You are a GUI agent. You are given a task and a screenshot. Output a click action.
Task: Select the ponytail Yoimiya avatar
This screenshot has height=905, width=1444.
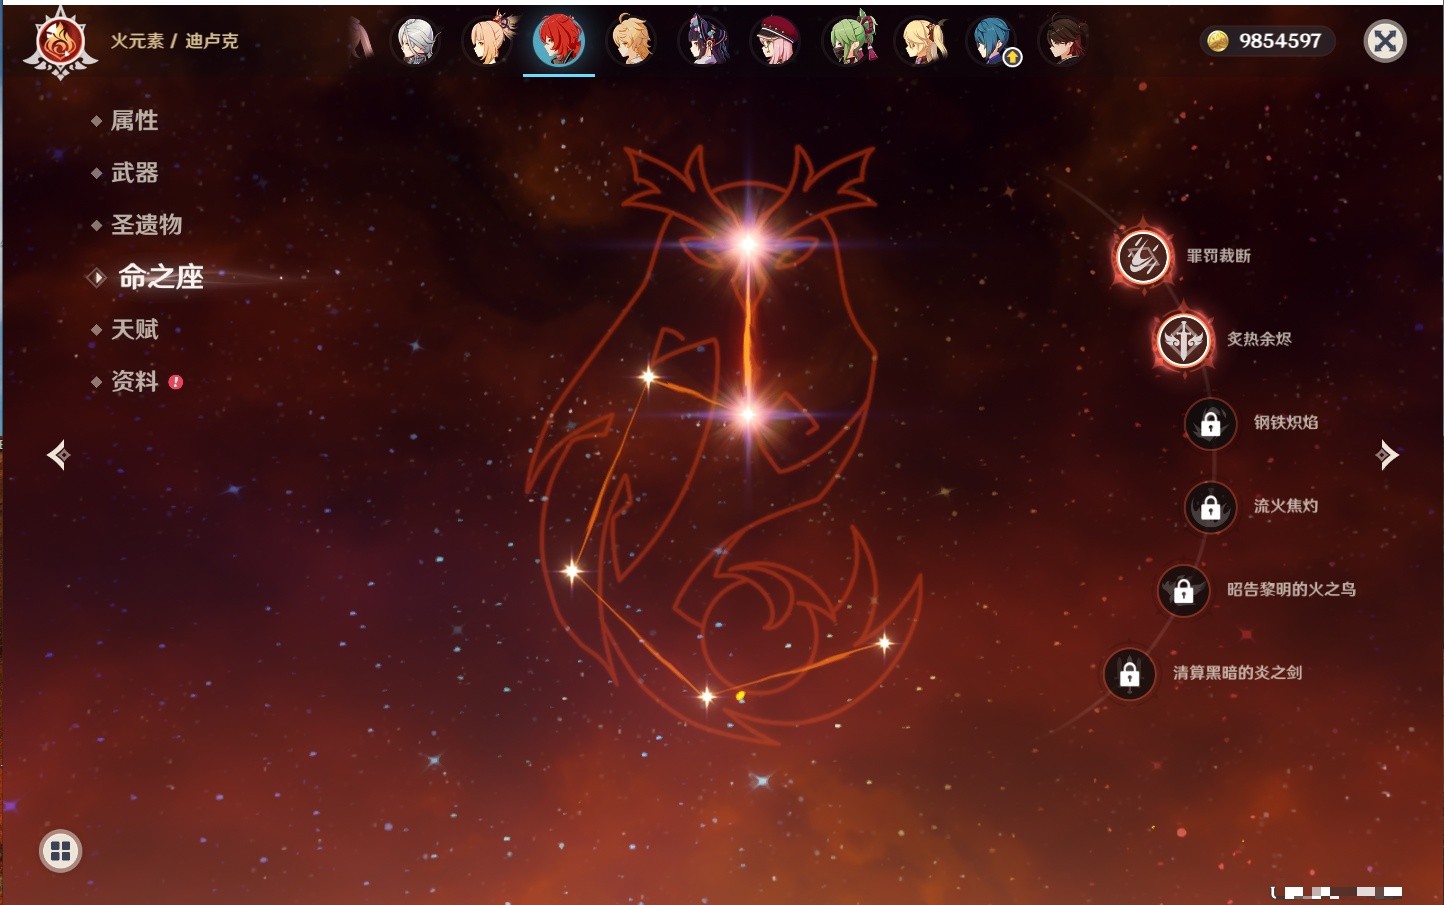pos(488,41)
